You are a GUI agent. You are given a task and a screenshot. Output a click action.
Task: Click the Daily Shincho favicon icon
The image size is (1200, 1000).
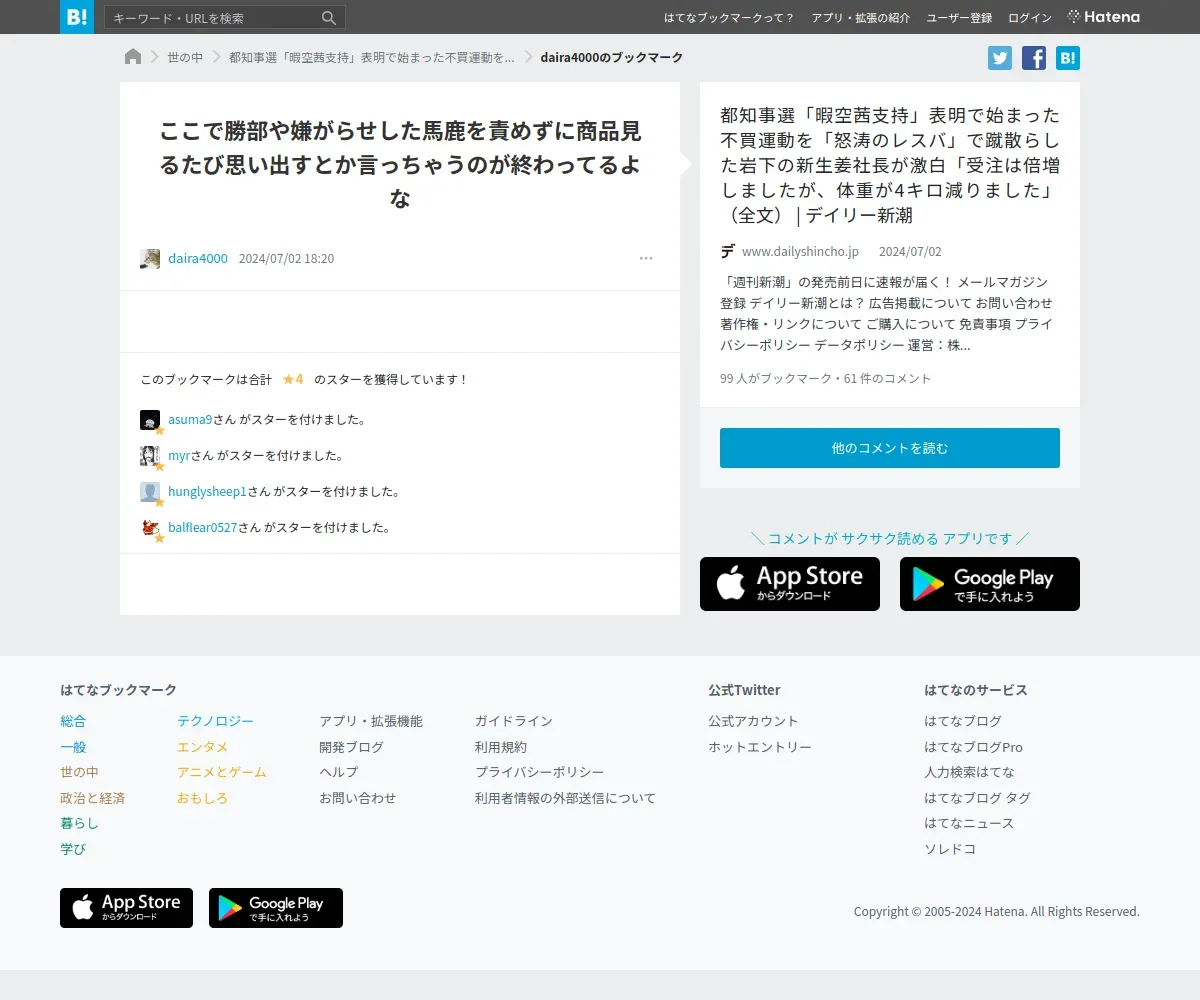pos(728,252)
